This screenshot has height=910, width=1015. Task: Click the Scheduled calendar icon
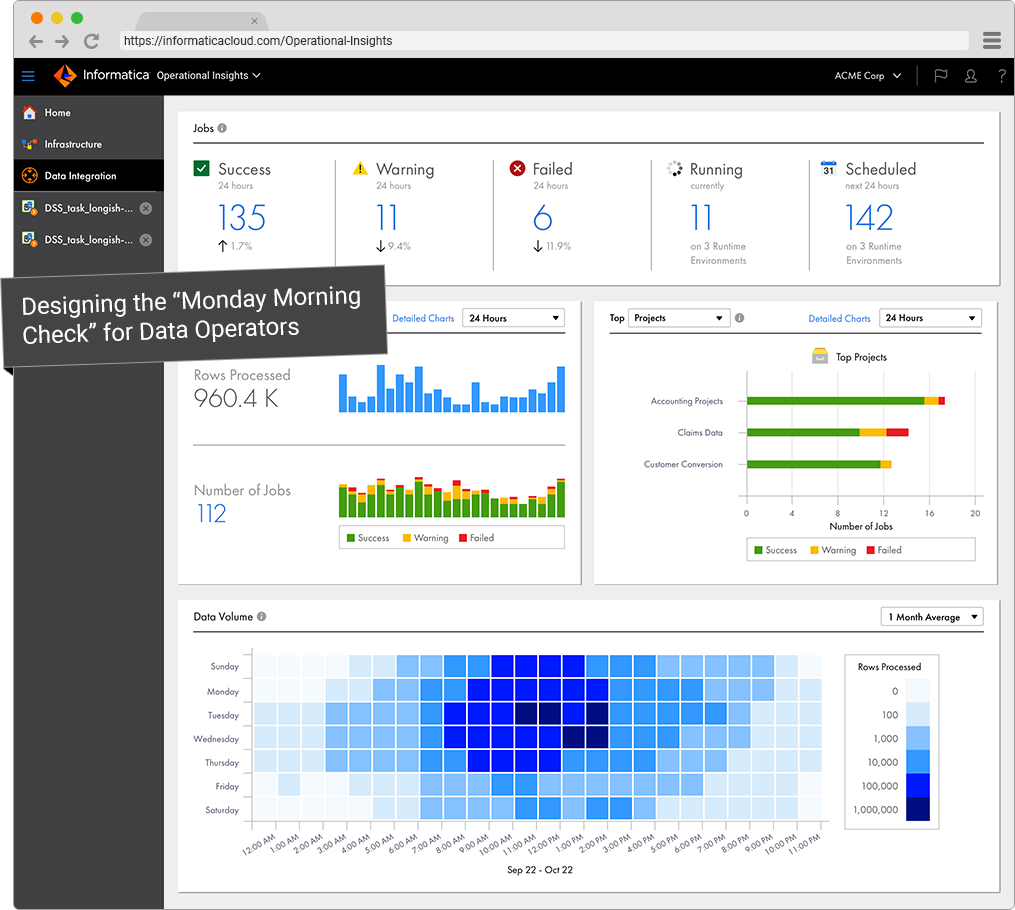point(829,168)
